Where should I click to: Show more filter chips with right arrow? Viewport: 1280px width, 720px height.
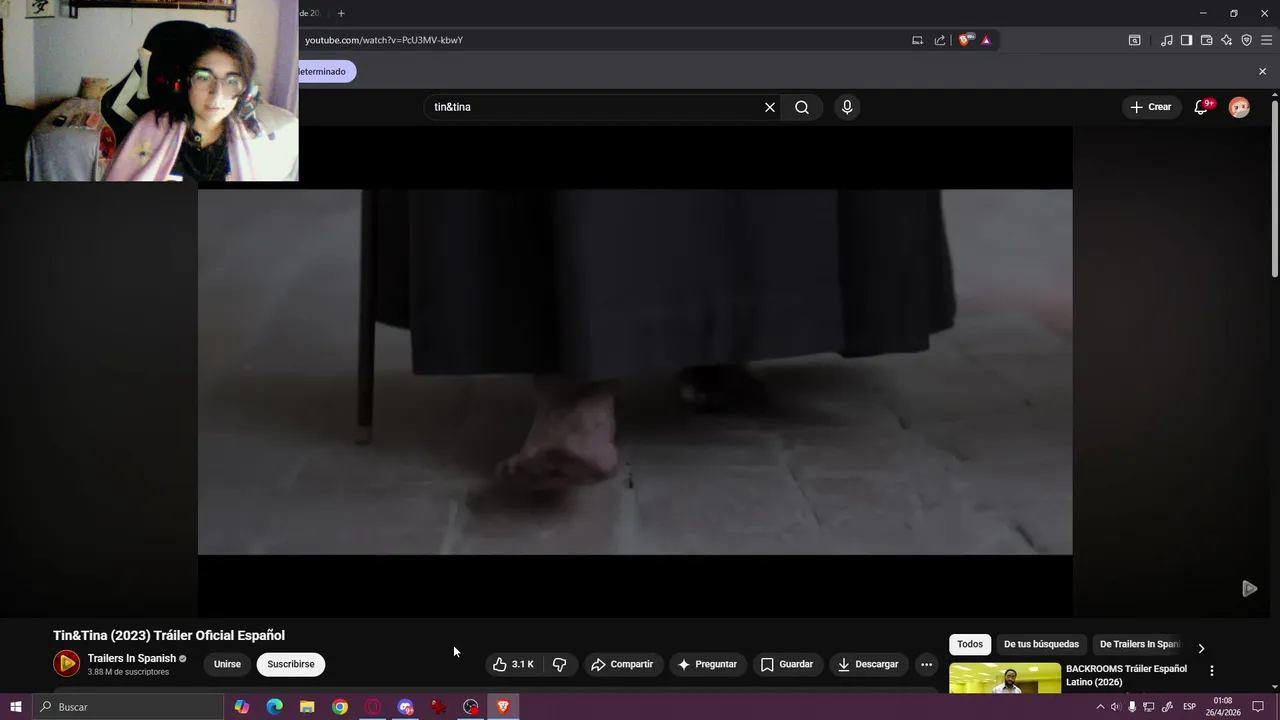[x=1201, y=648]
